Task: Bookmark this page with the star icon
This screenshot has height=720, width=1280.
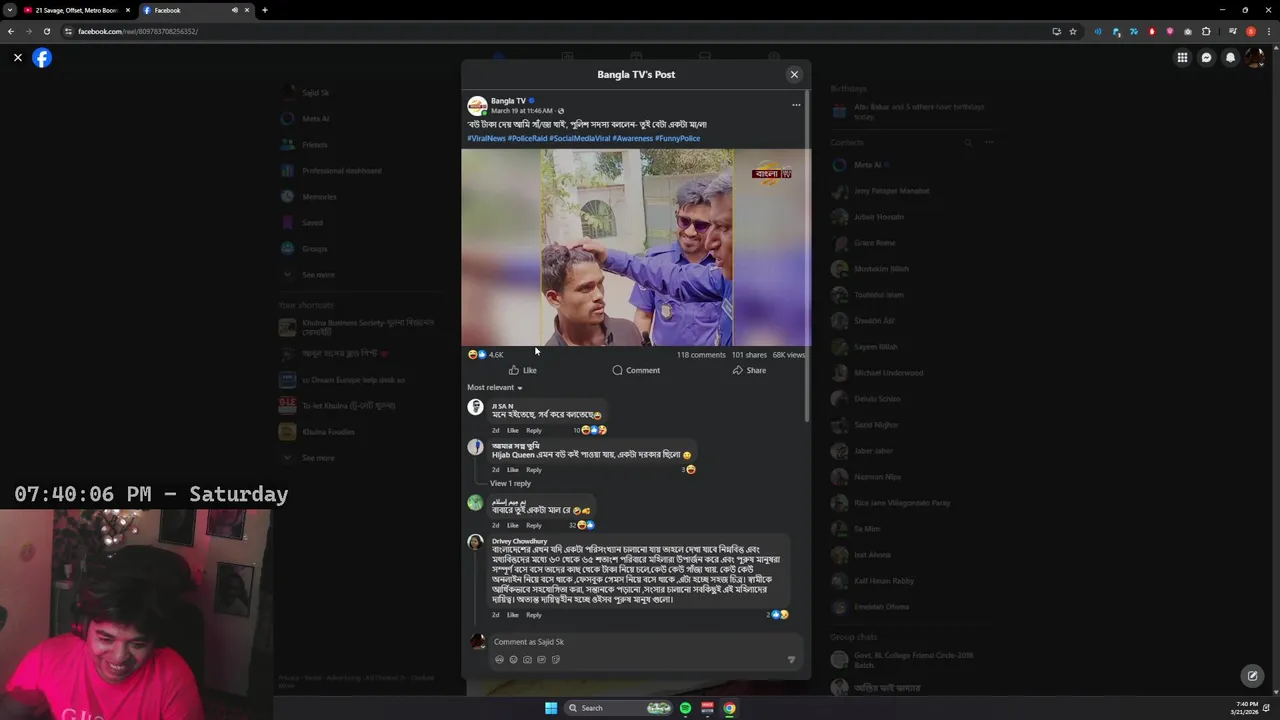Action: click(x=1073, y=31)
